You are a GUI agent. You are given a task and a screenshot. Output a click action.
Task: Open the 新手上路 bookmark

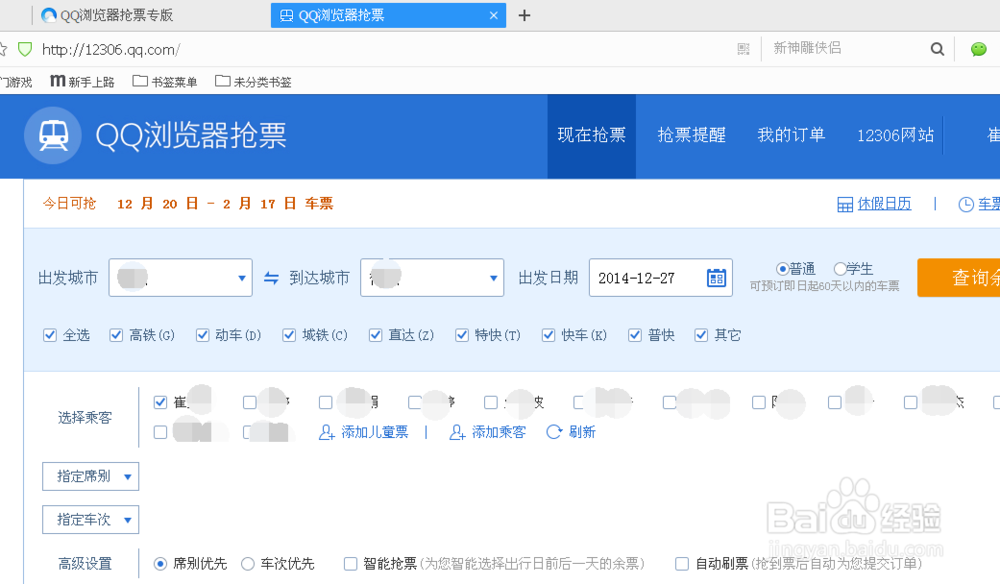point(82,82)
